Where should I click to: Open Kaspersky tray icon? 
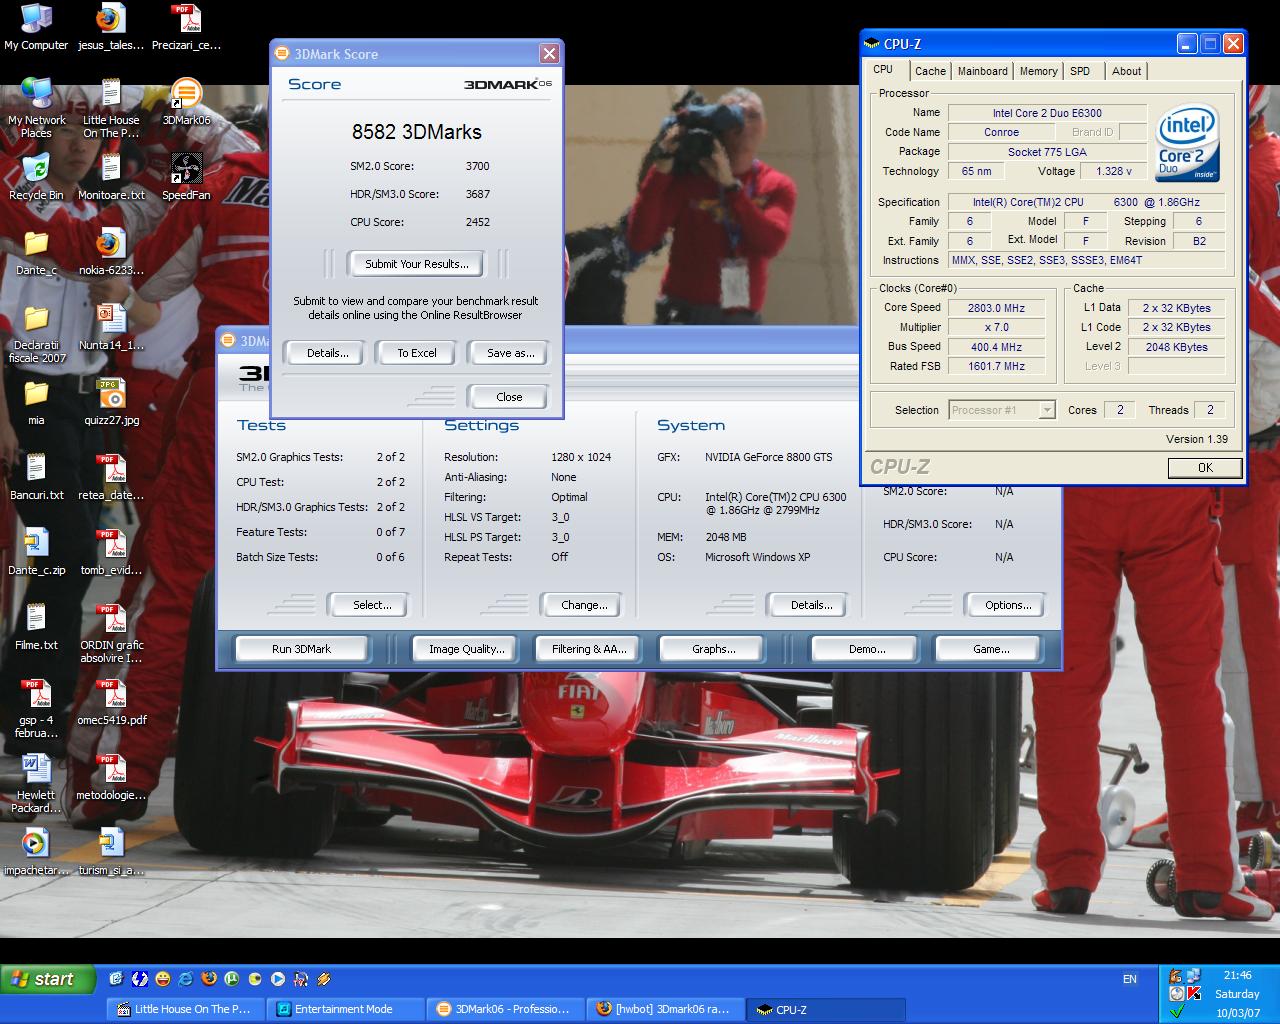1194,994
